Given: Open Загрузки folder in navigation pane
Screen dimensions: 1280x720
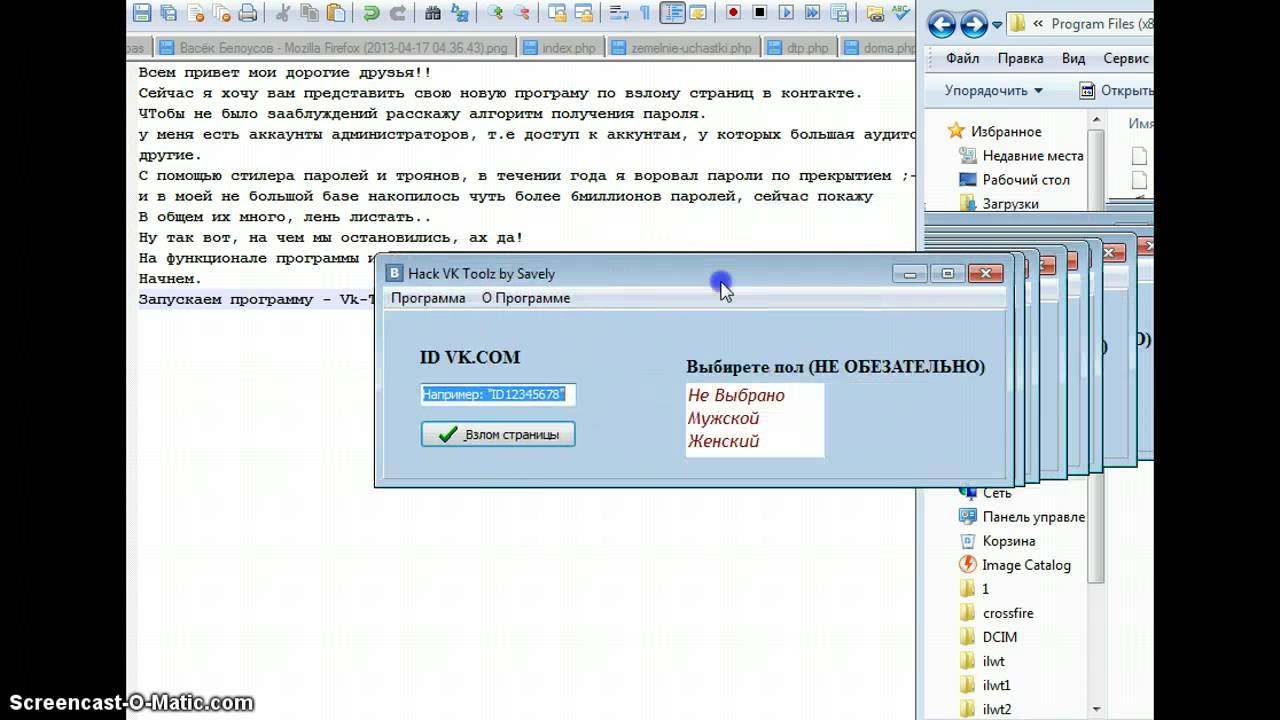Looking at the screenshot, I should (999, 203).
